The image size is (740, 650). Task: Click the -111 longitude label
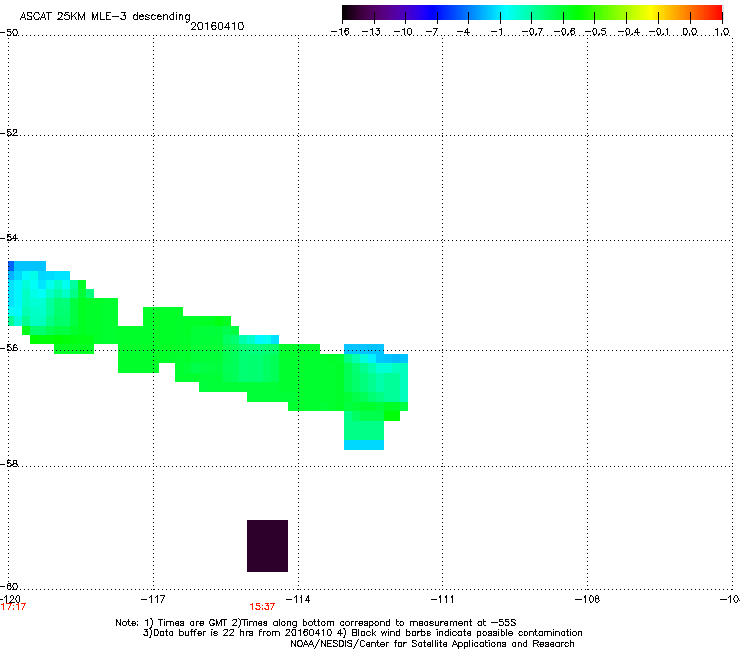442,599
